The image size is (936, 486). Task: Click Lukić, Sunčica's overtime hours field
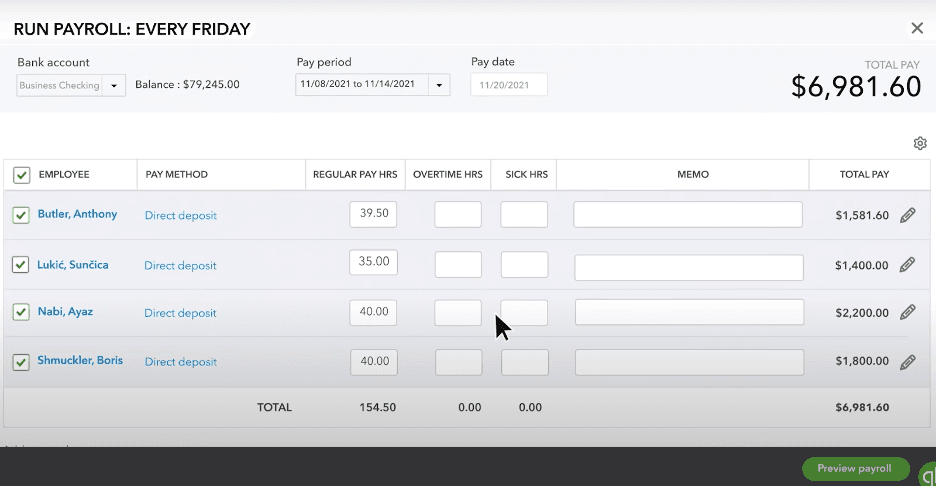coord(458,264)
